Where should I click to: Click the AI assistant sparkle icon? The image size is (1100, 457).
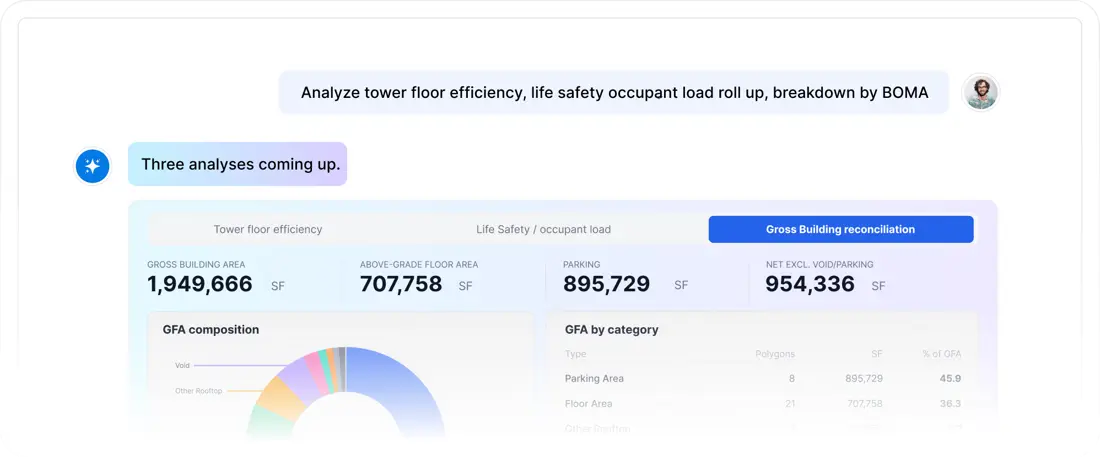pos(93,166)
